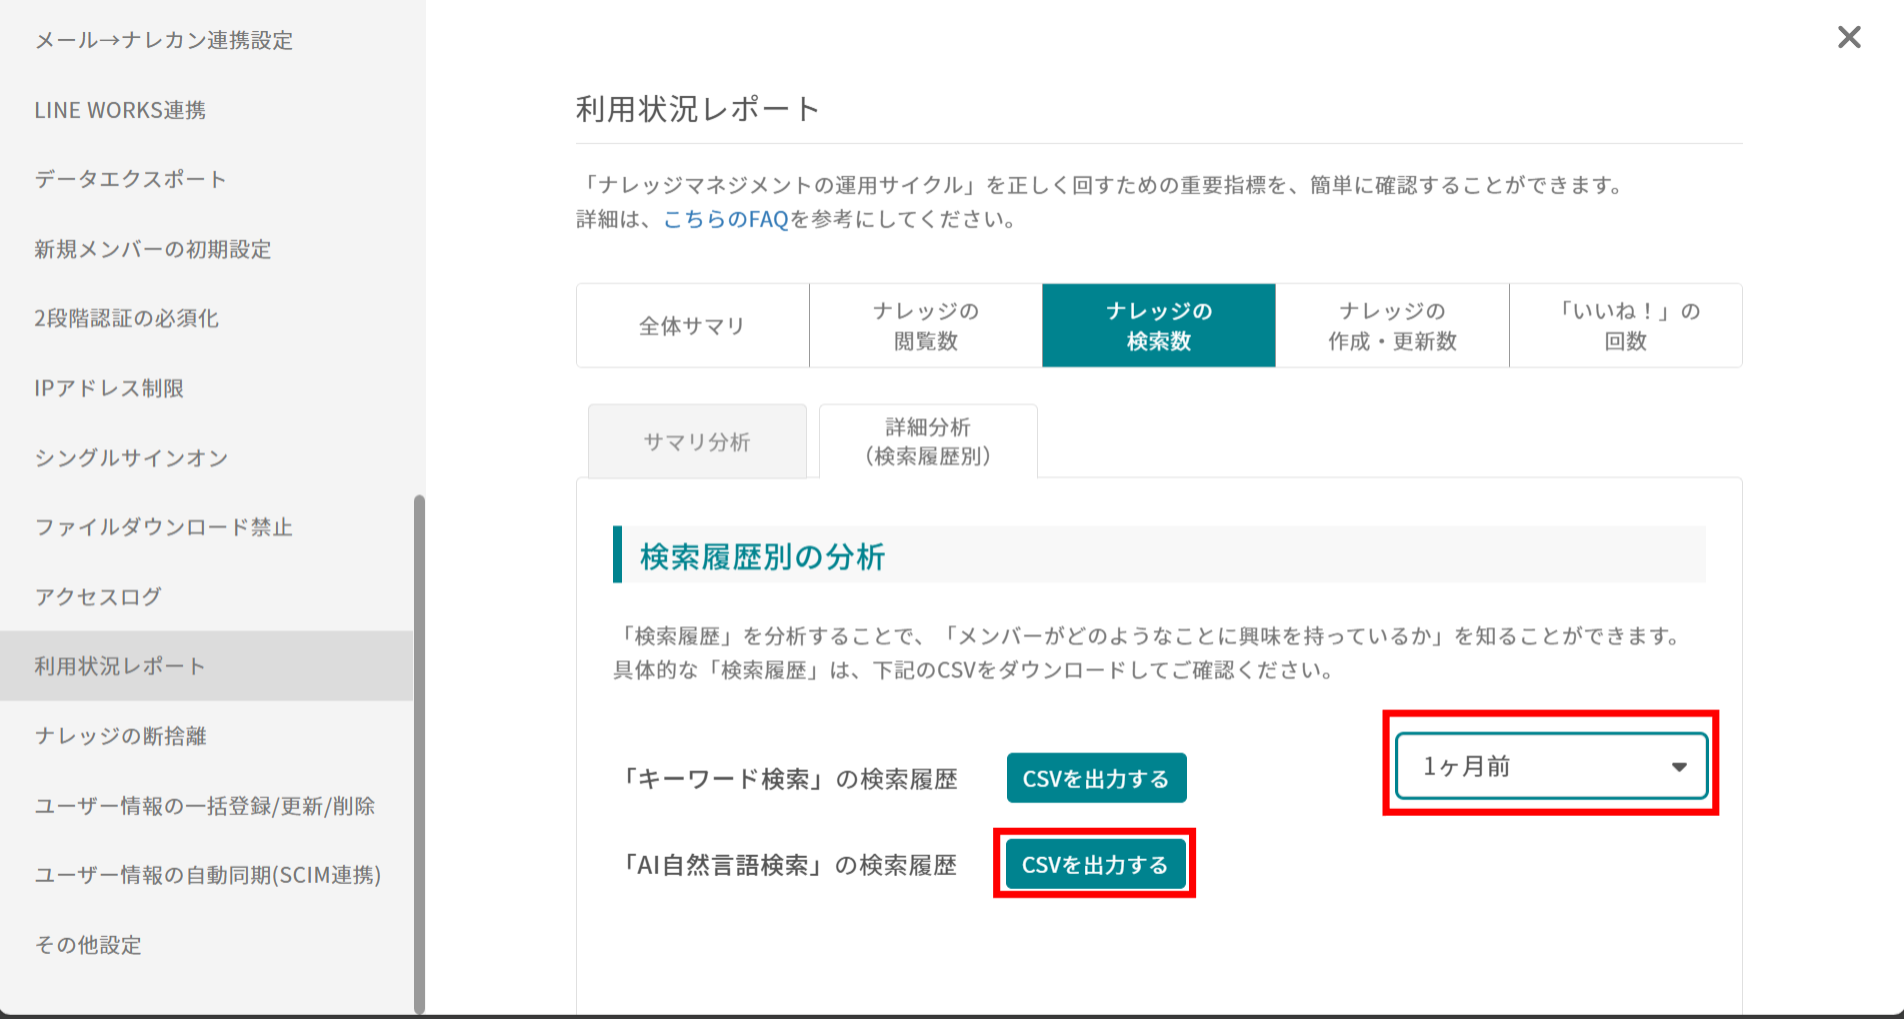The width and height of the screenshot is (1904, 1019).
Task: Select the ナレッジの検索数 tab
Action: click(1158, 325)
